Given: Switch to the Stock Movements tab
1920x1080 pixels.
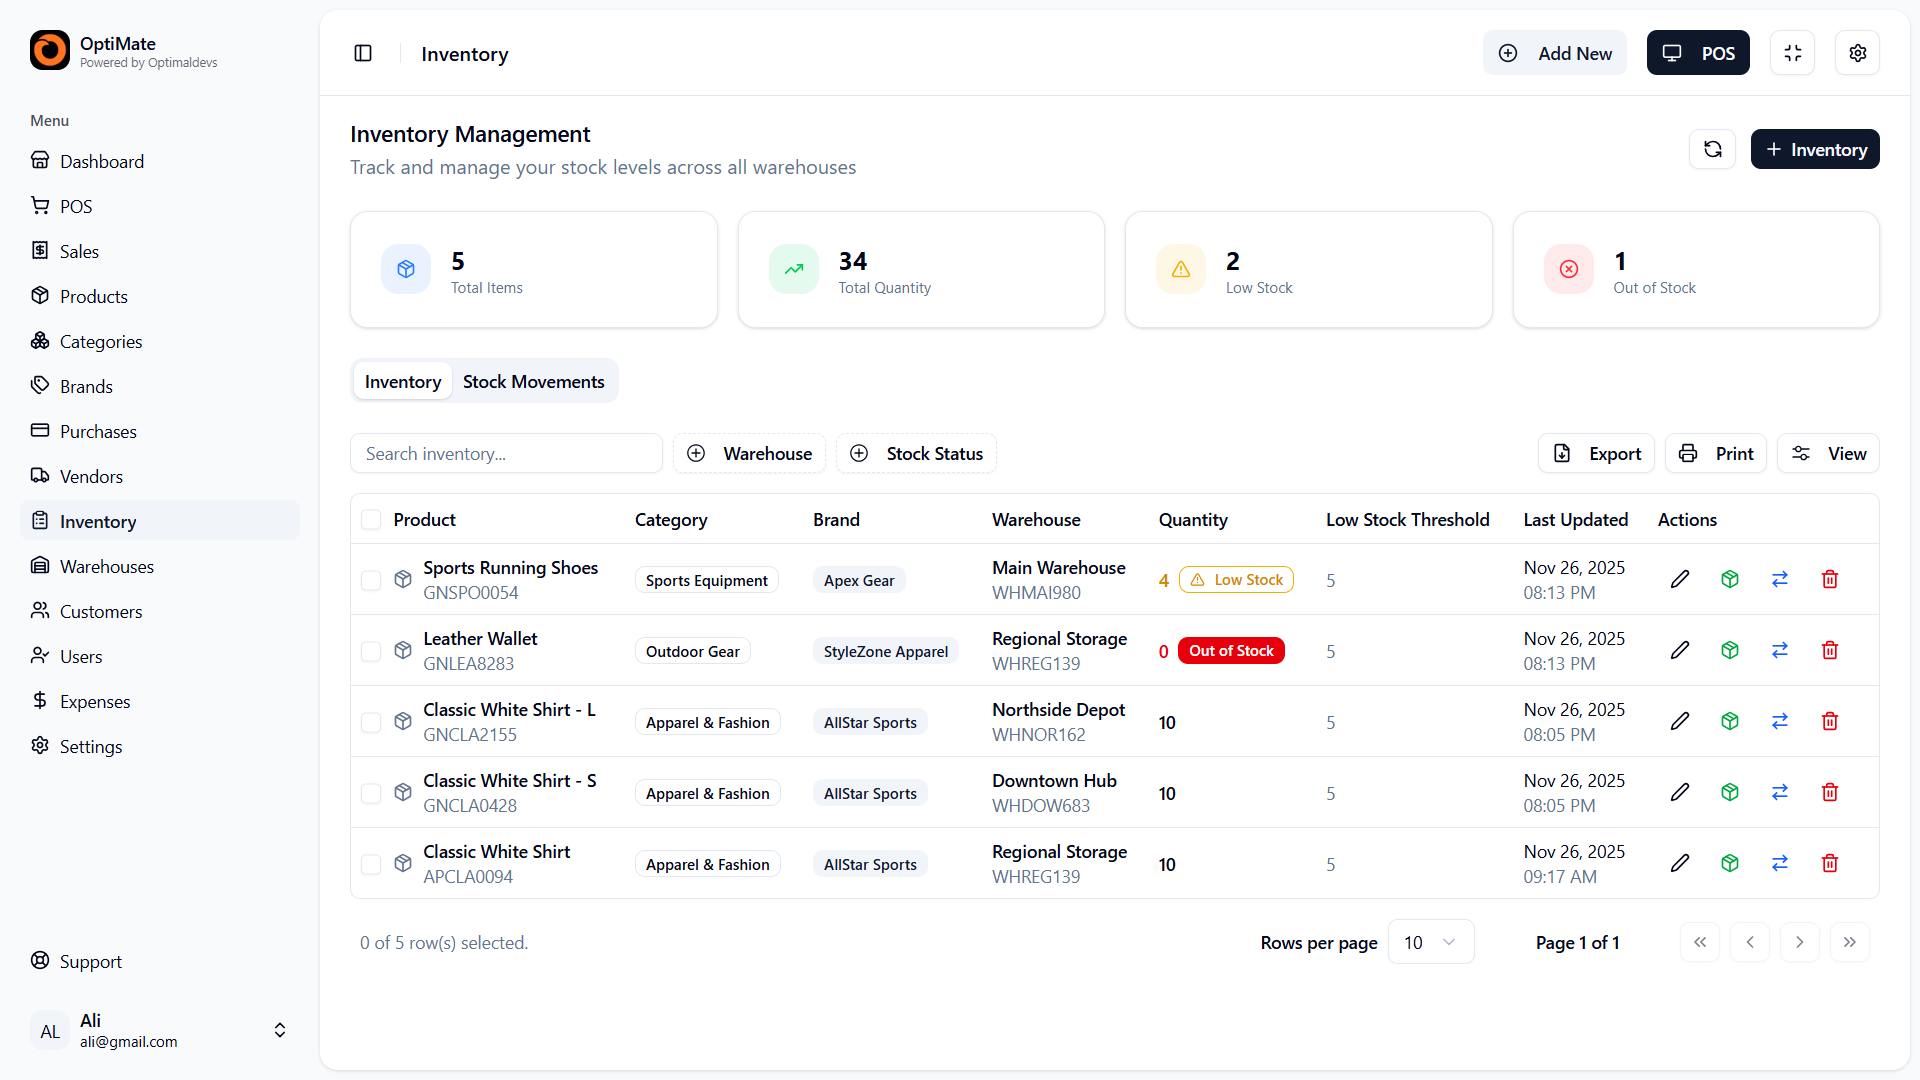Looking at the screenshot, I should tap(533, 381).
